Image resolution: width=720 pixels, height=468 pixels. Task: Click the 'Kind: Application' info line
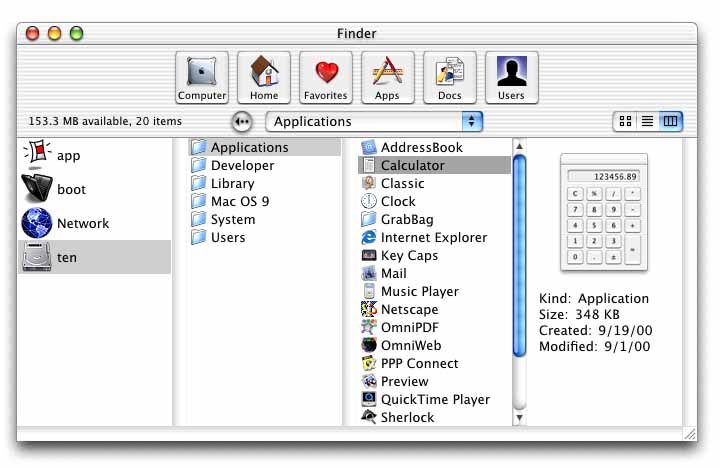pyautogui.click(x=594, y=299)
